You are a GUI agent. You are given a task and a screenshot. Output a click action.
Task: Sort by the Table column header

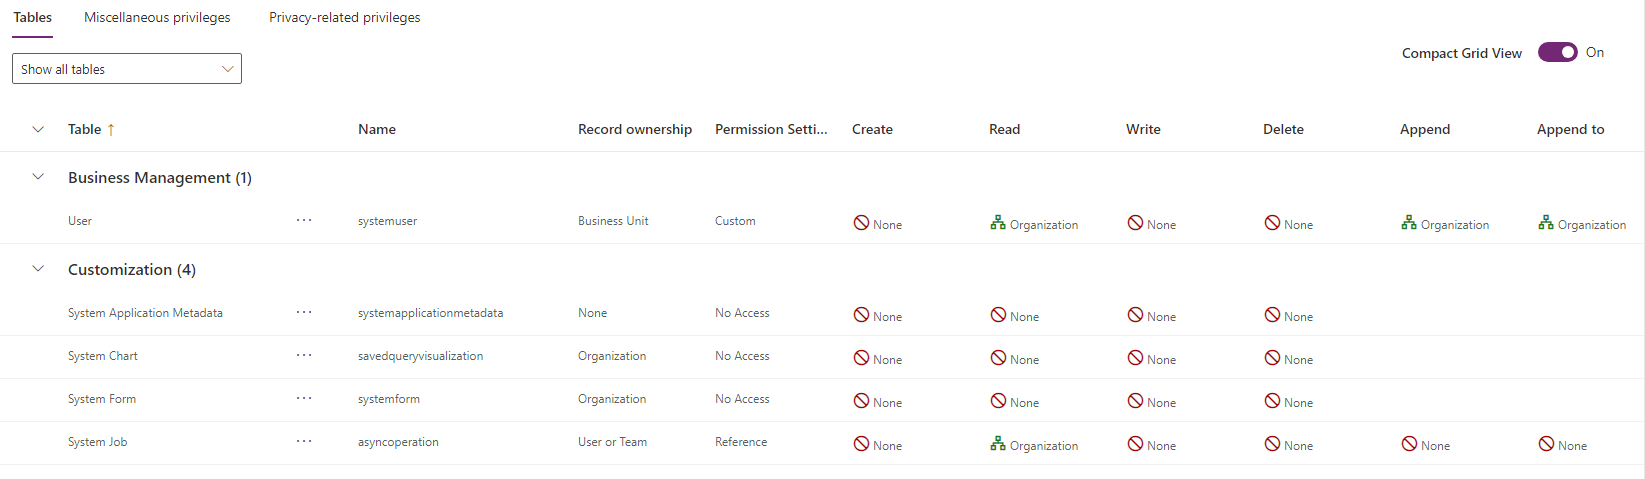(x=85, y=129)
